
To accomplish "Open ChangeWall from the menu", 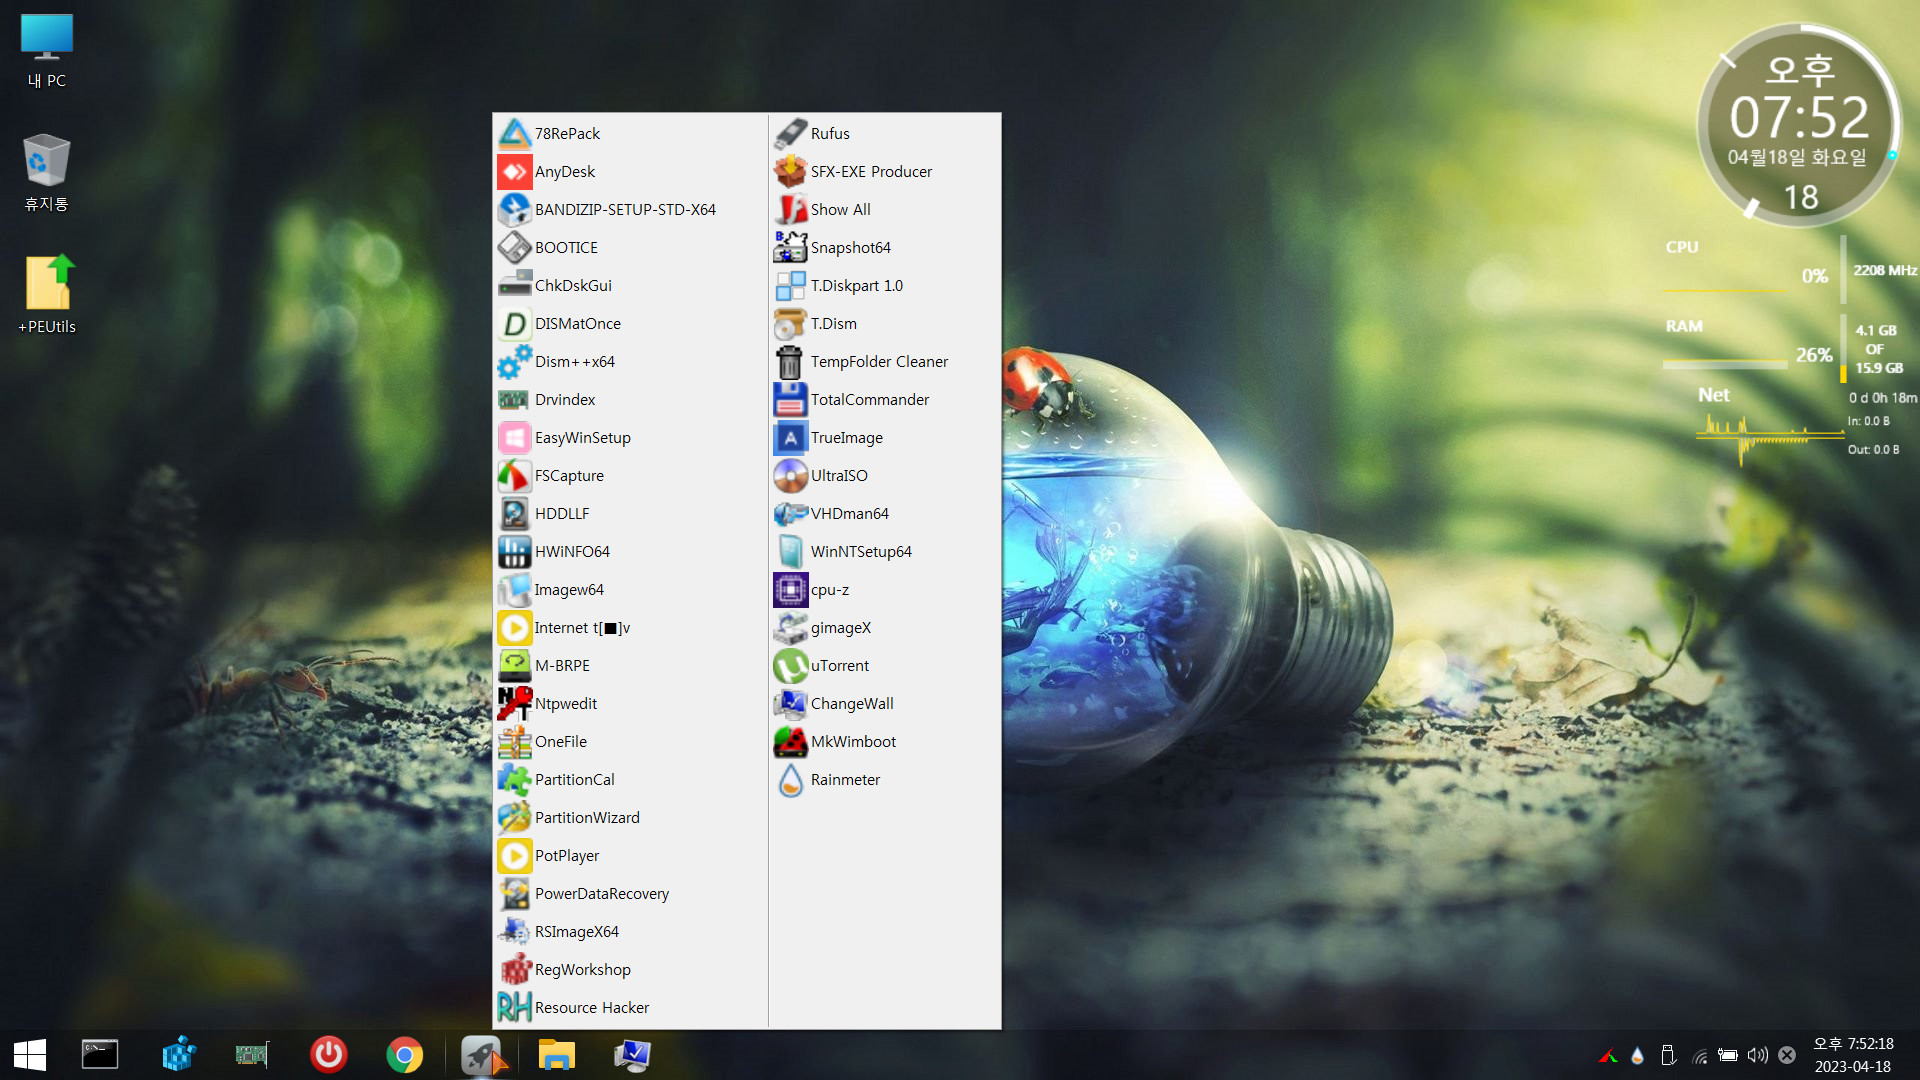I will [x=885, y=704].
